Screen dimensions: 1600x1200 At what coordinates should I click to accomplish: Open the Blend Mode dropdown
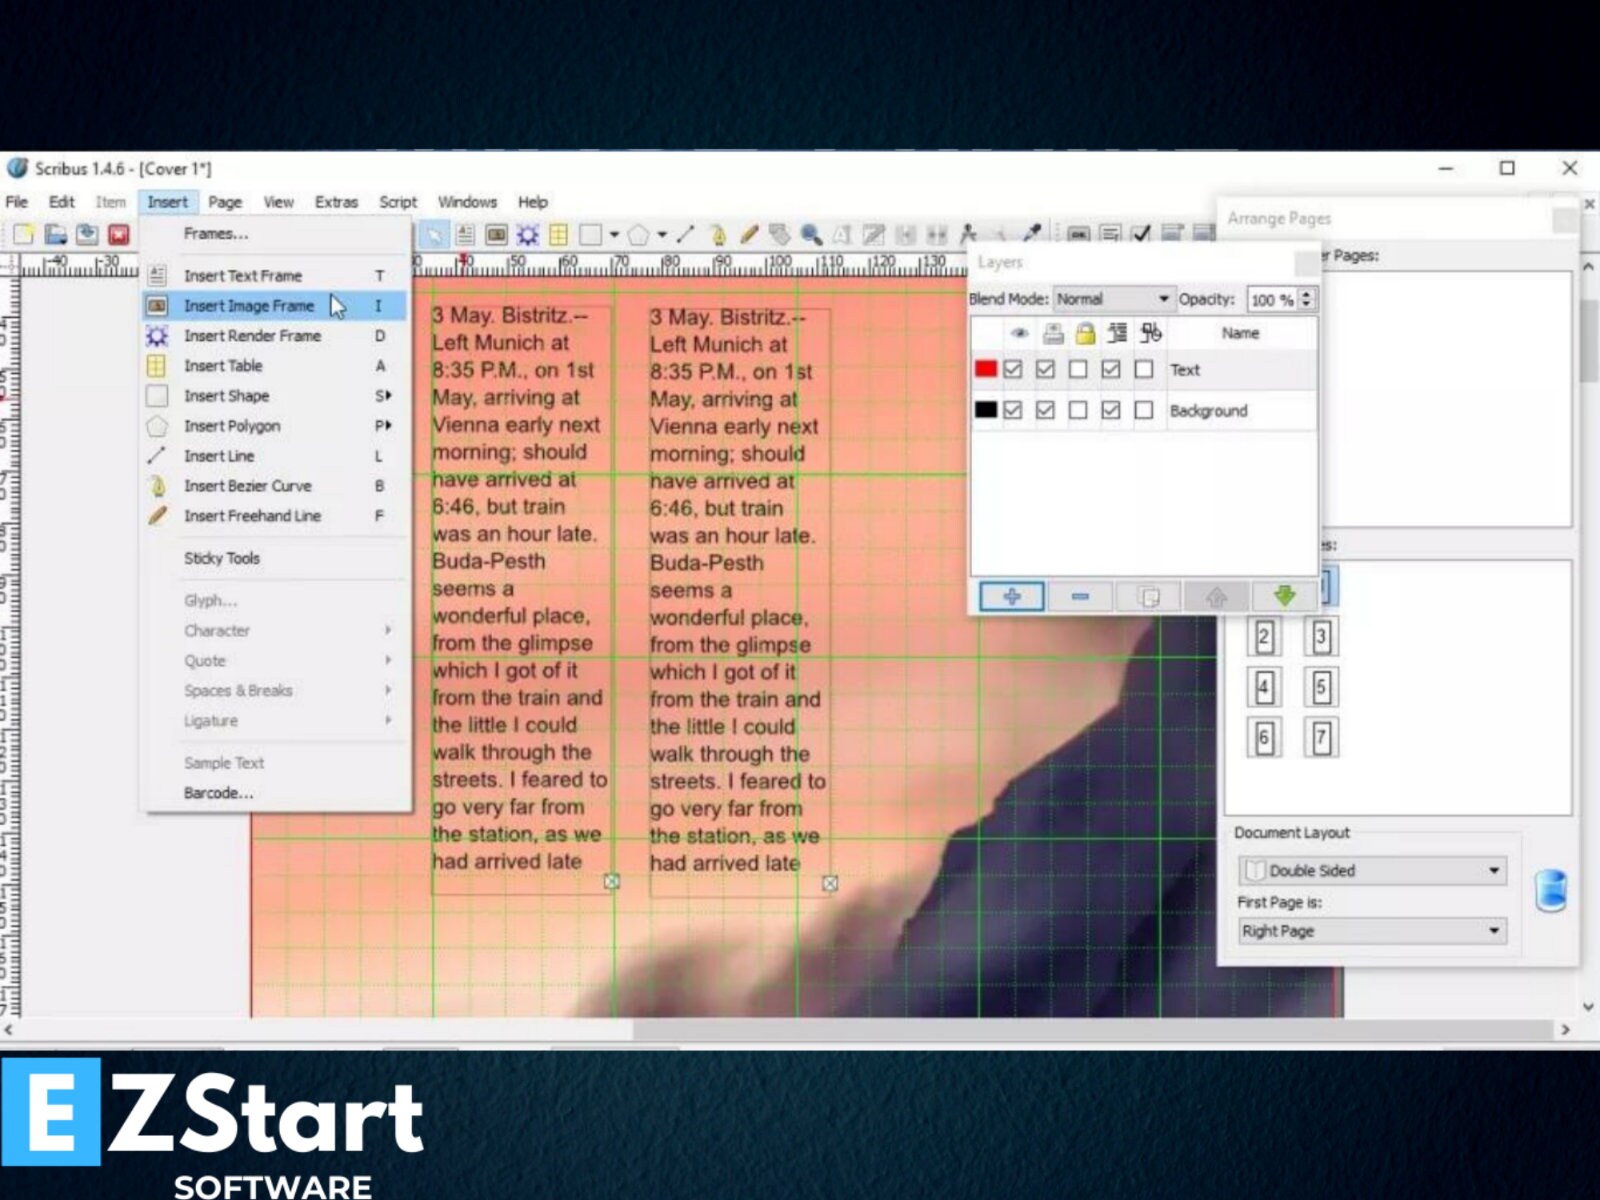coord(1113,298)
